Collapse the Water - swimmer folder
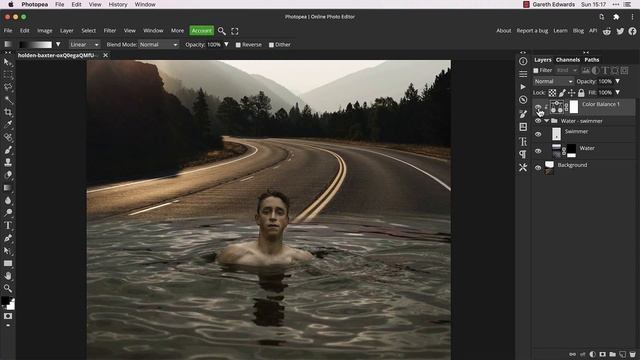Screen dimensions: 640x360 tap(547, 121)
